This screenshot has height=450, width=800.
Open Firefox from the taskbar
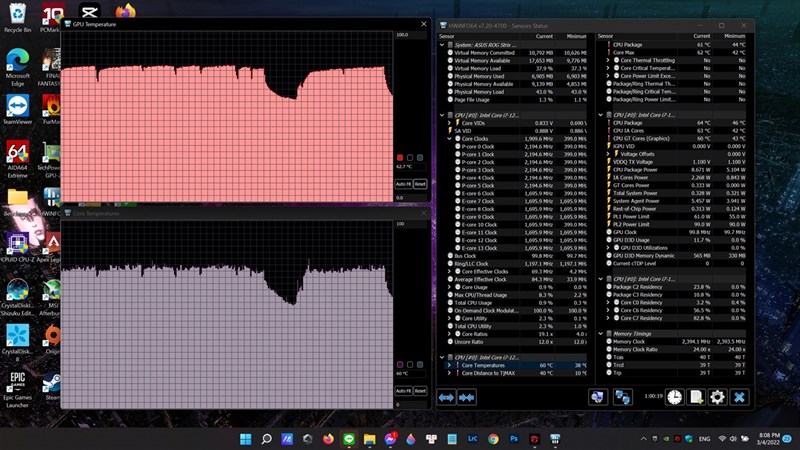327,439
